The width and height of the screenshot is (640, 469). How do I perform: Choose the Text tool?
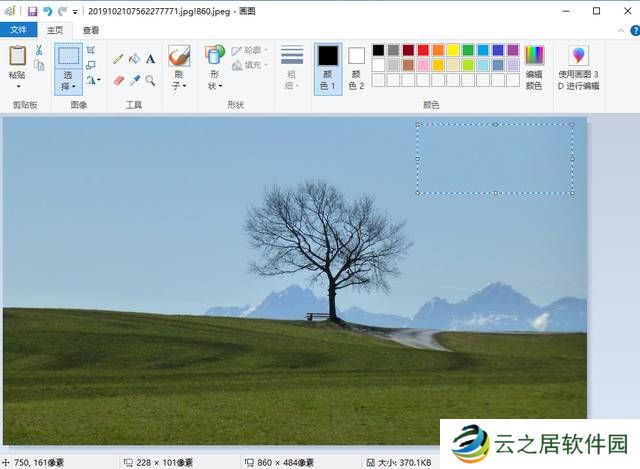tap(150, 59)
